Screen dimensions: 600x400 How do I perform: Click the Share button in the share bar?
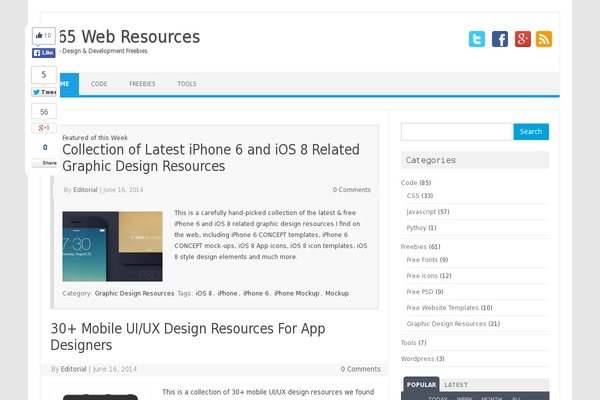[x=44, y=163]
